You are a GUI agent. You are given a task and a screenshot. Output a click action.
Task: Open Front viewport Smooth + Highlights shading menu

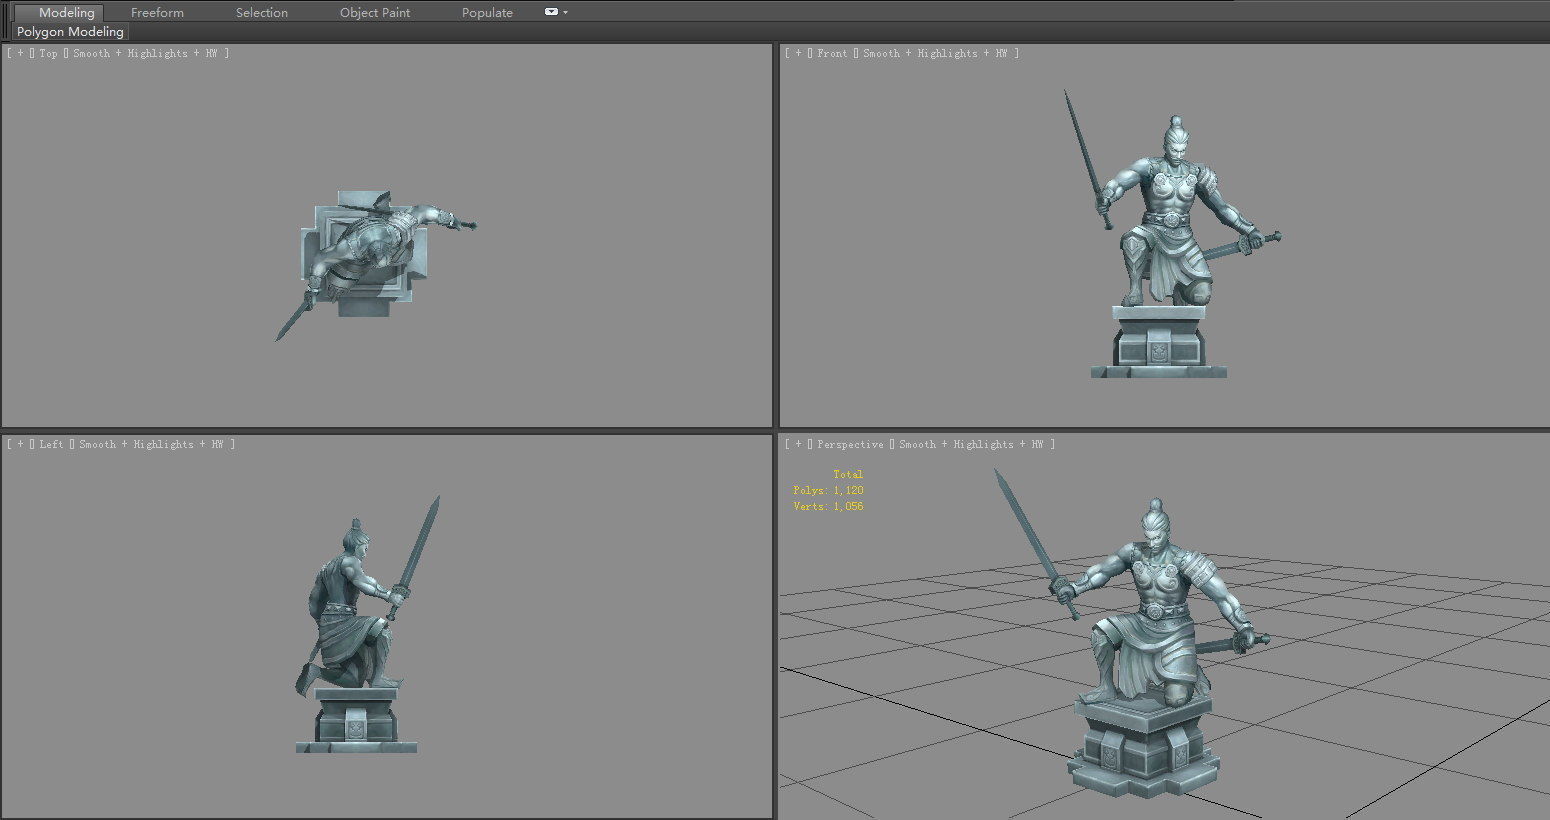tap(935, 53)
